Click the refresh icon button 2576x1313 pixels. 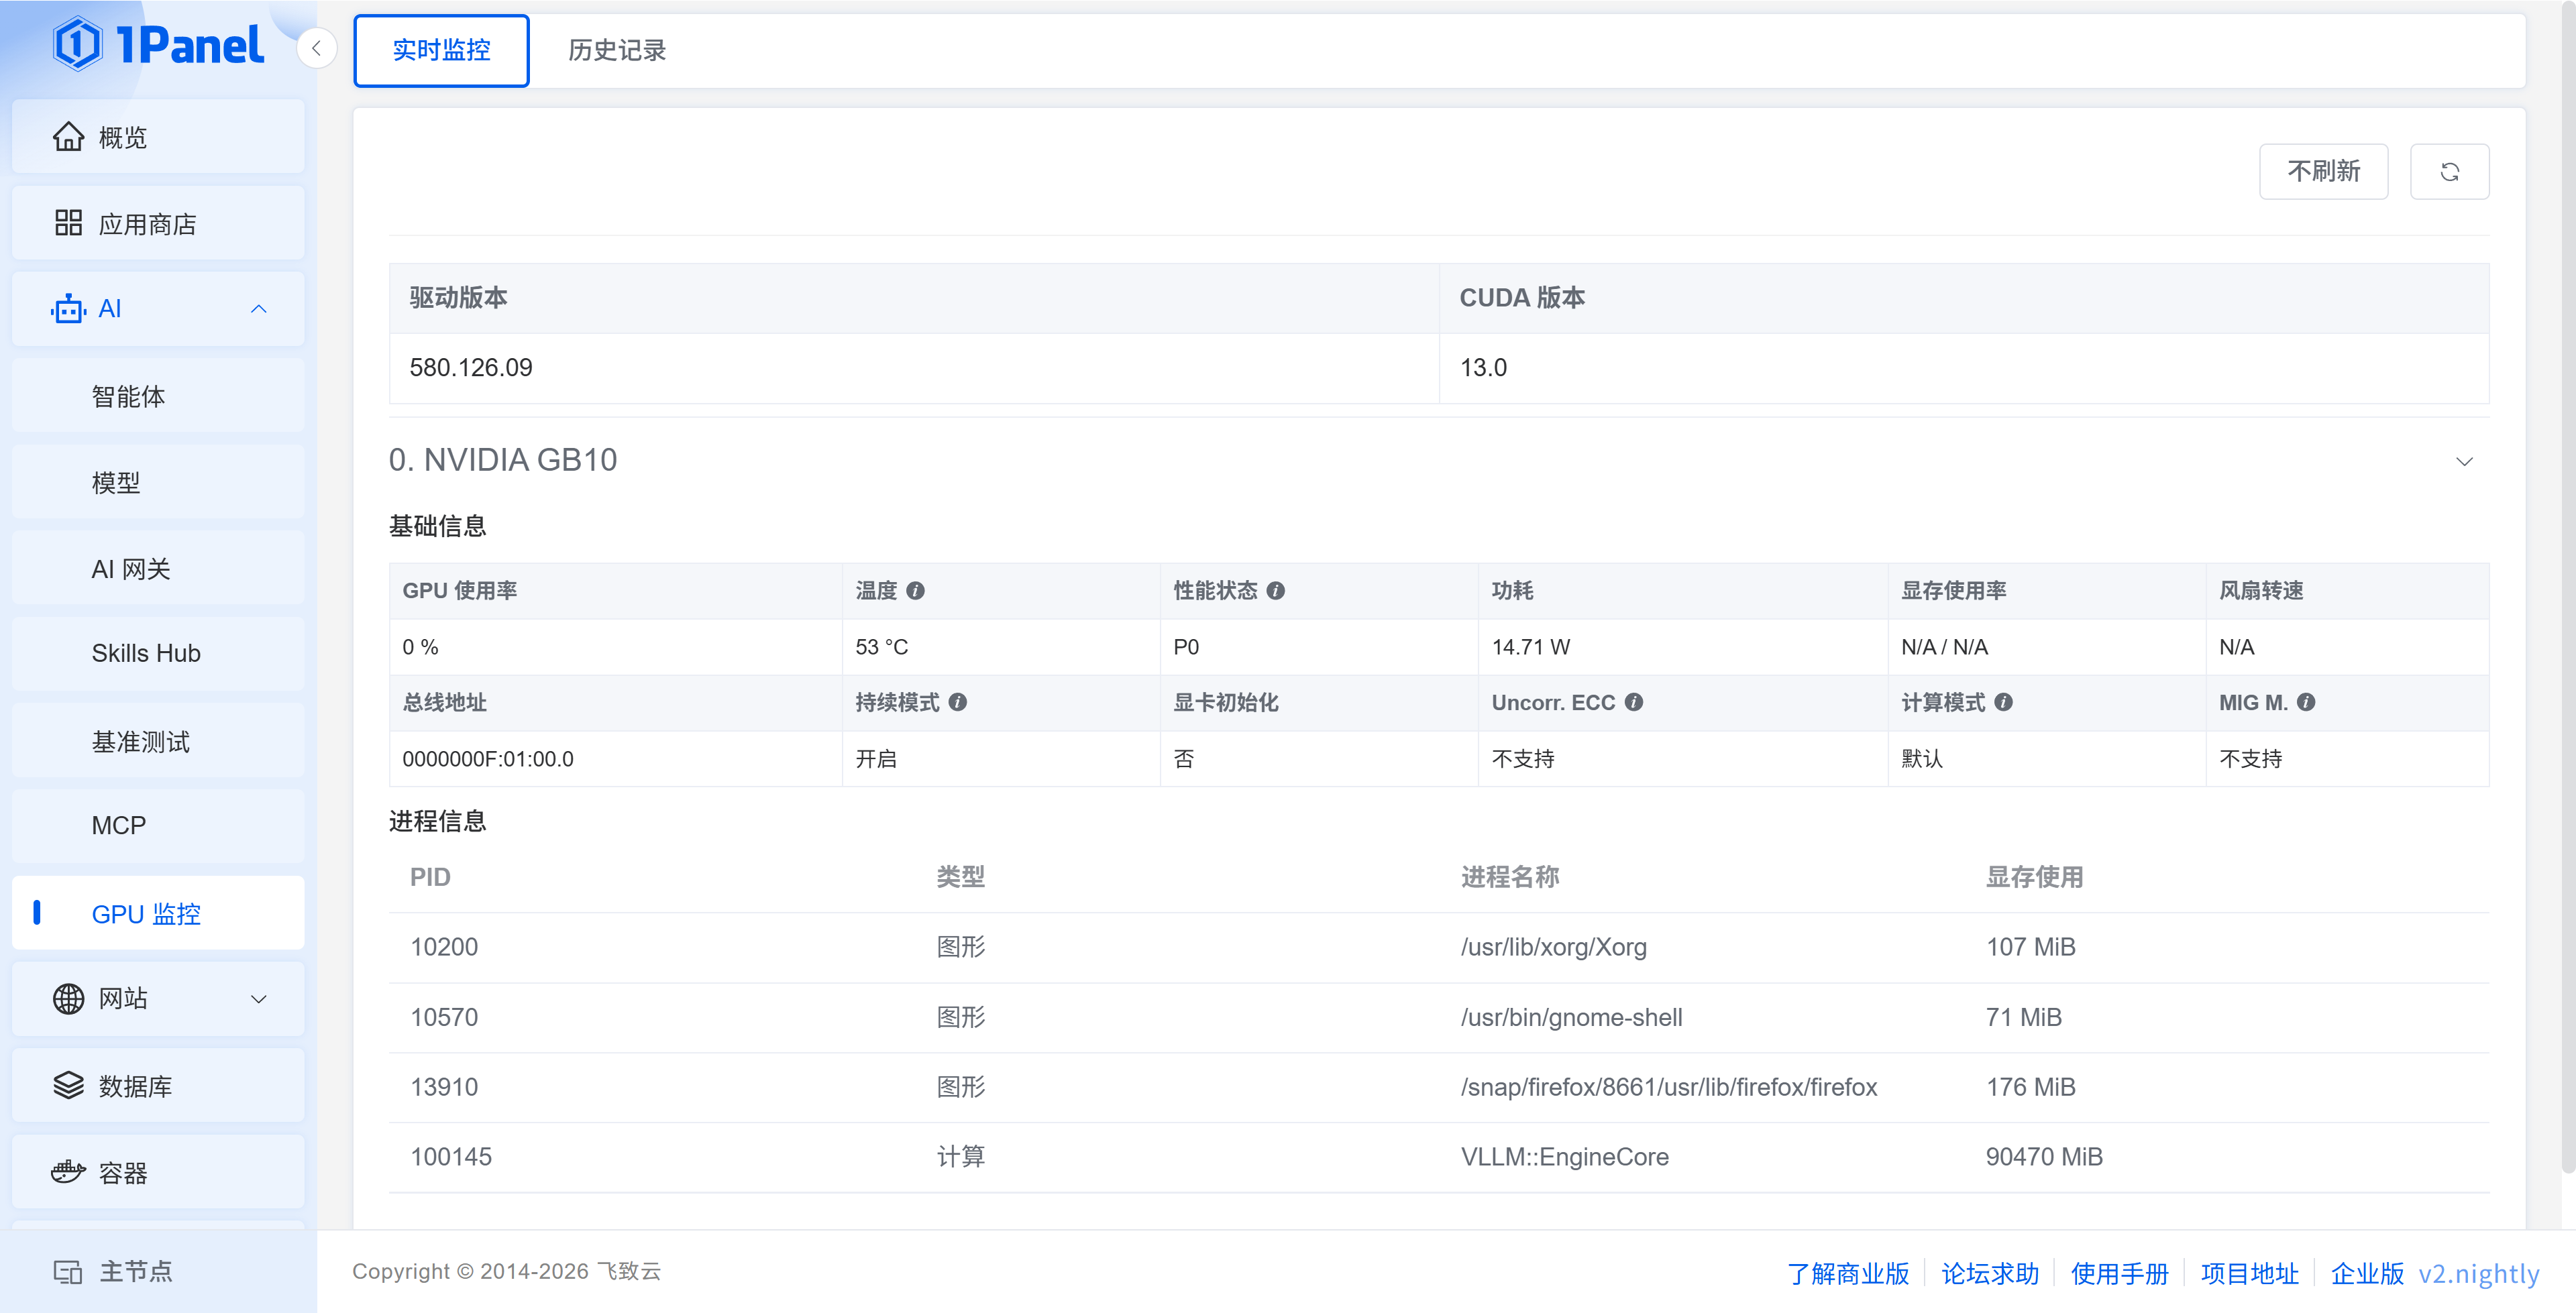(2449, 172)
